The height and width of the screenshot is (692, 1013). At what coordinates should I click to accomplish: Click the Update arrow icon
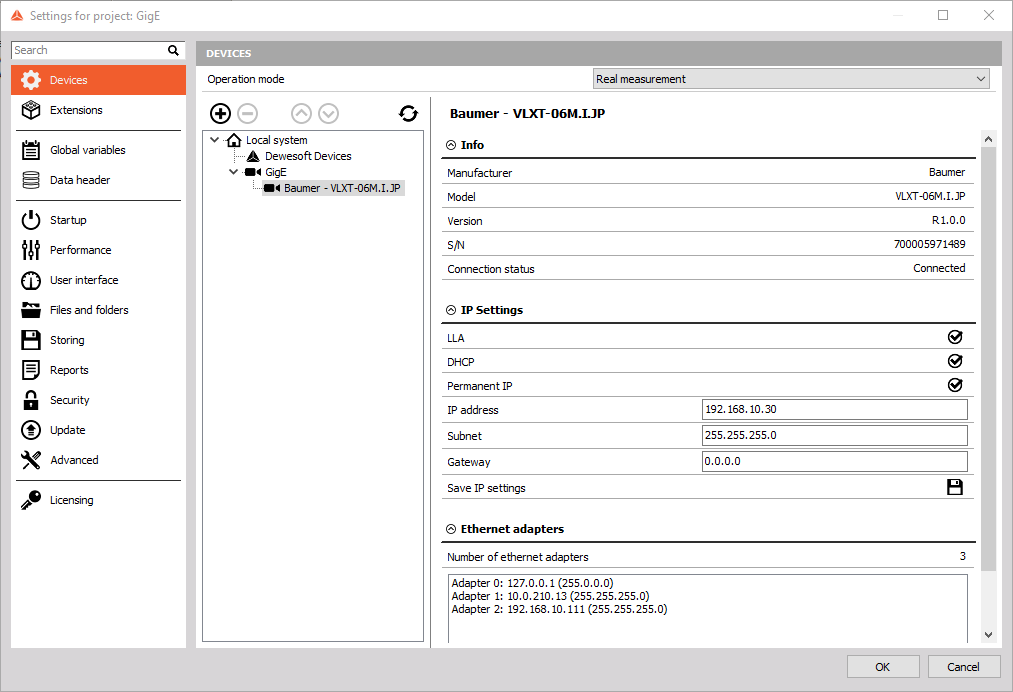pos(31,430)
